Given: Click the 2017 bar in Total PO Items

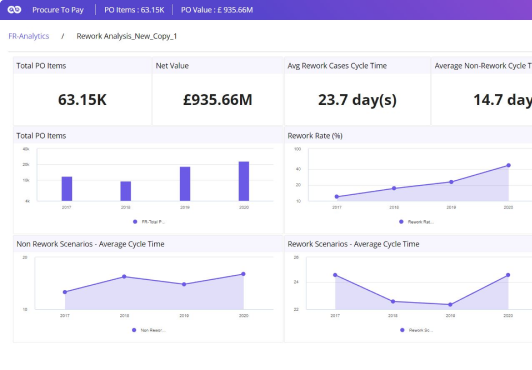Looking at the screenshot, I should [67, 189].
